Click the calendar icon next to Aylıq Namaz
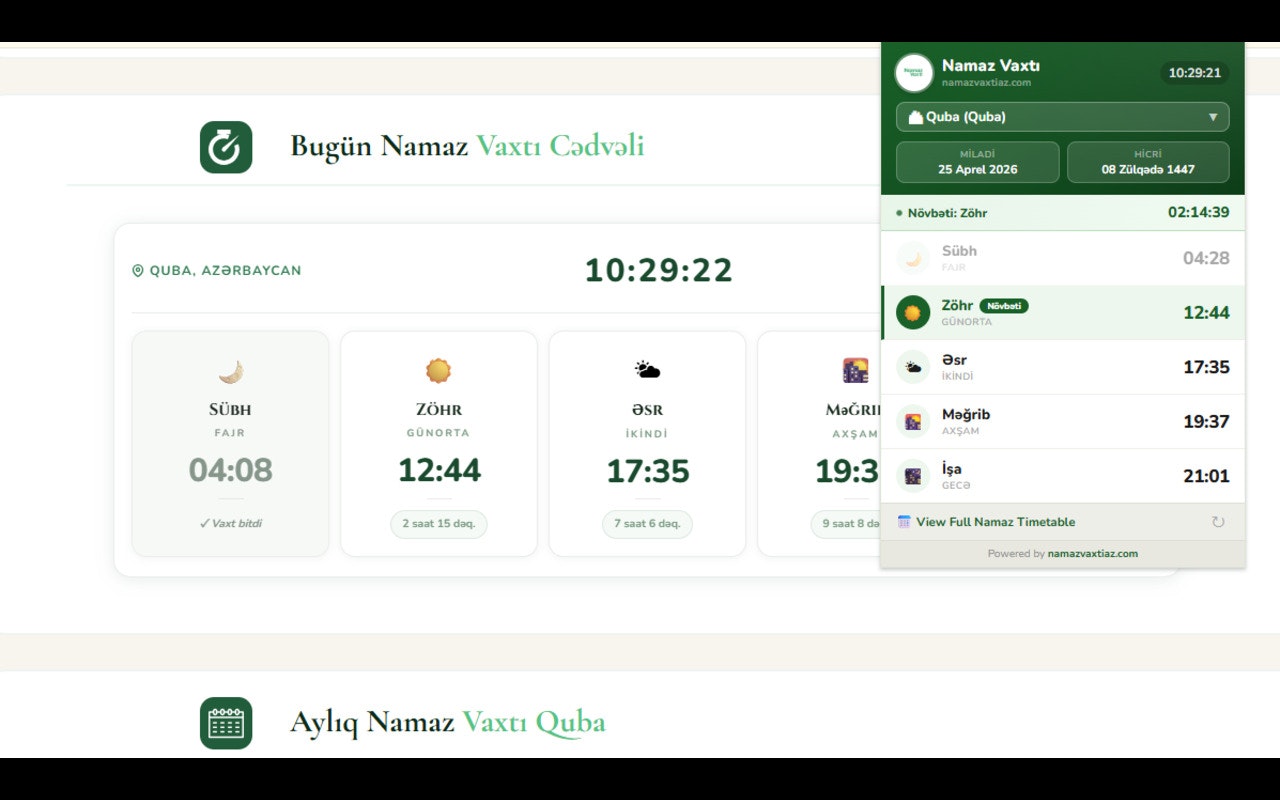Screen dimensions: 1280x800 [x=225, y=721]
